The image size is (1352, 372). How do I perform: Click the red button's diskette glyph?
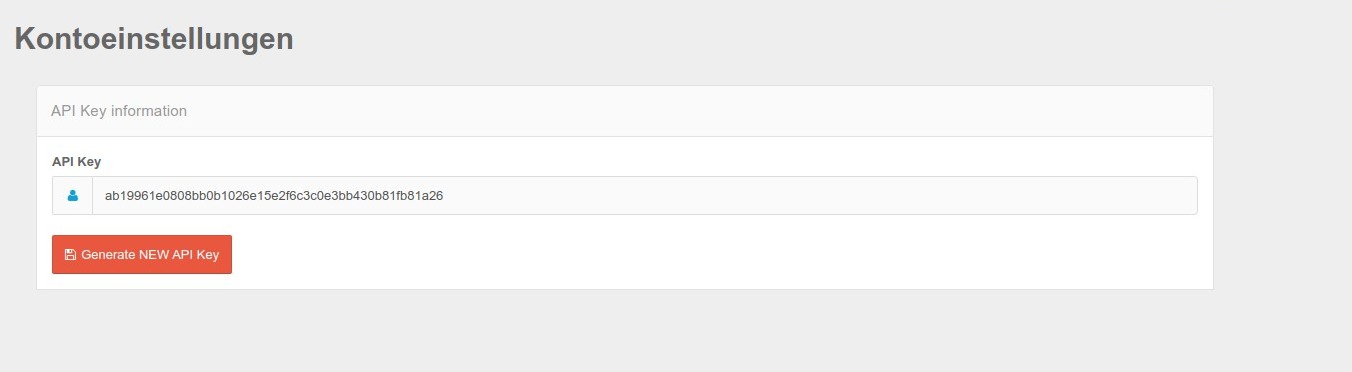70,255
